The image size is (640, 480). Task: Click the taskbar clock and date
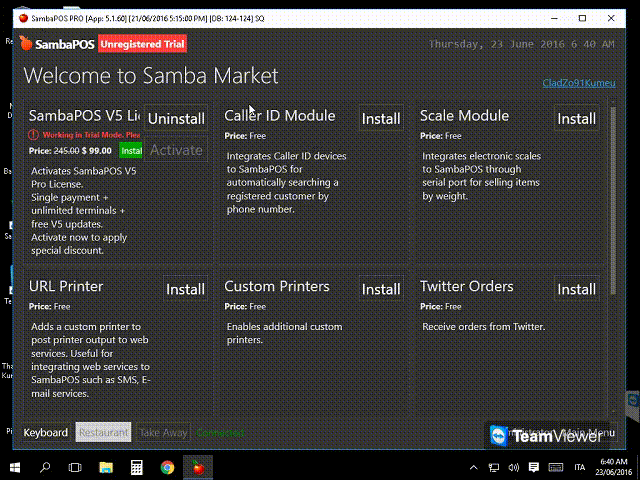tap(613, 467)
